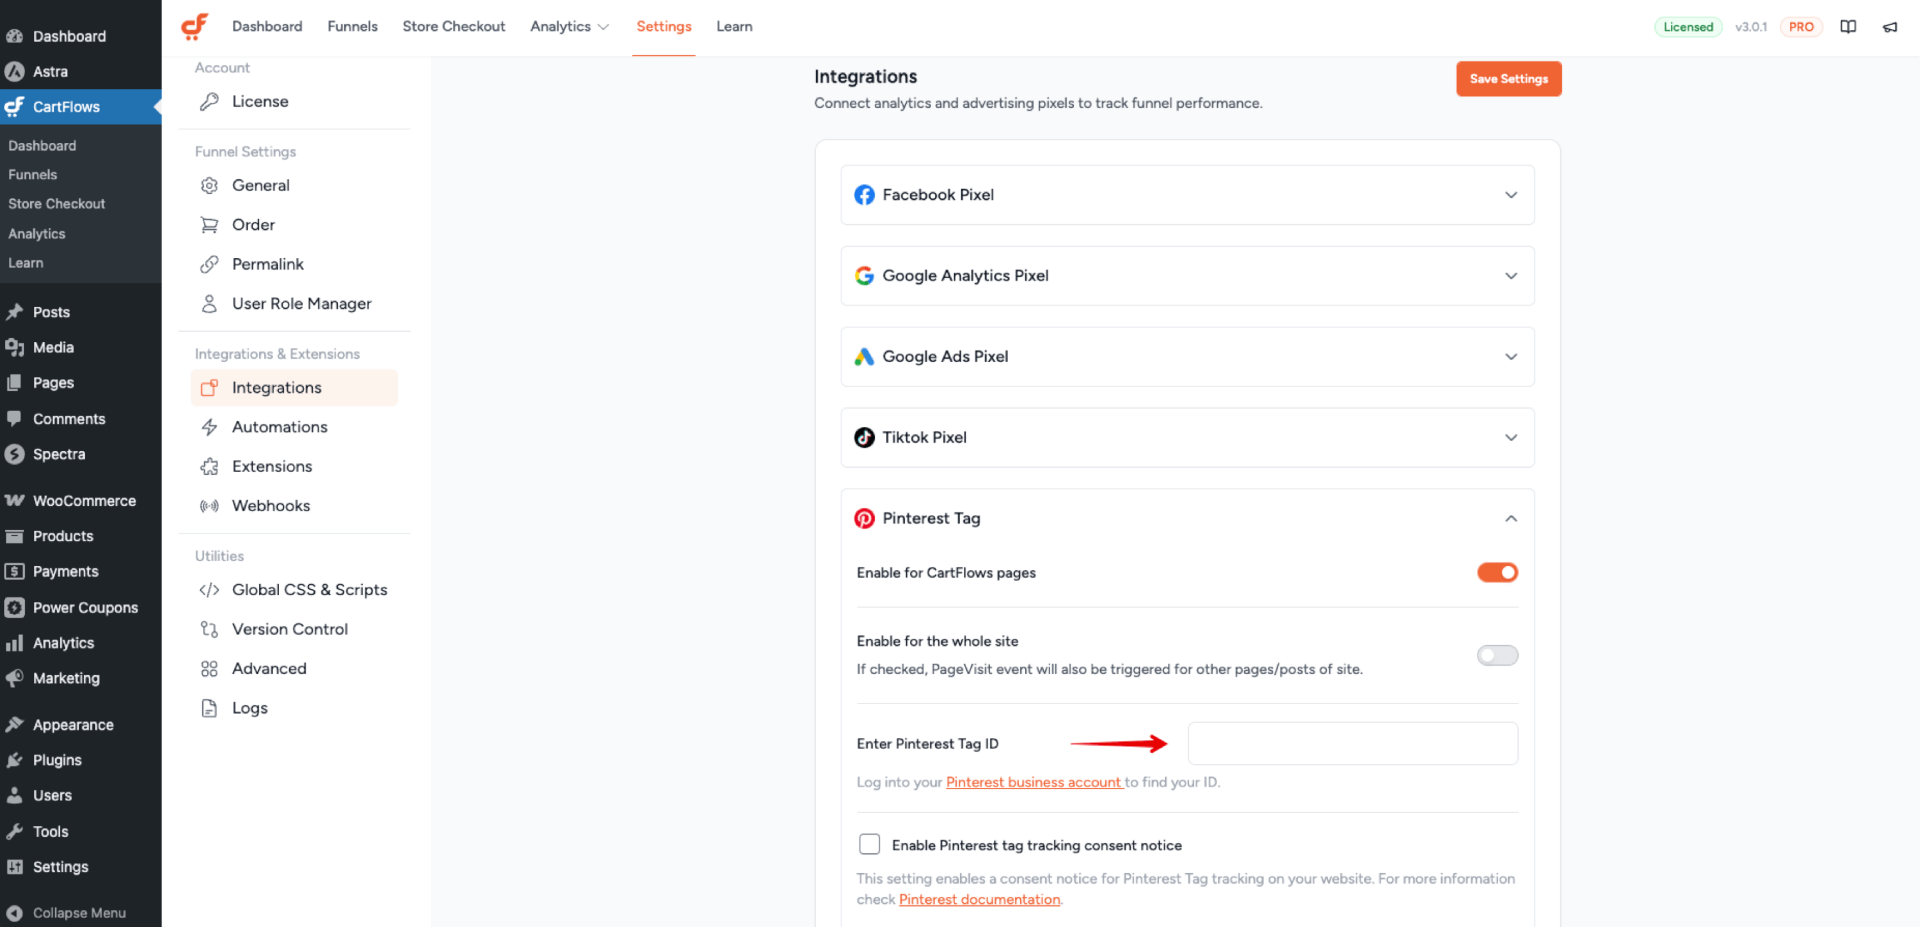The width and height of the screenshot is (1920, 927).
Task: Click the Tools wrench icon
Action: (15, 832)
